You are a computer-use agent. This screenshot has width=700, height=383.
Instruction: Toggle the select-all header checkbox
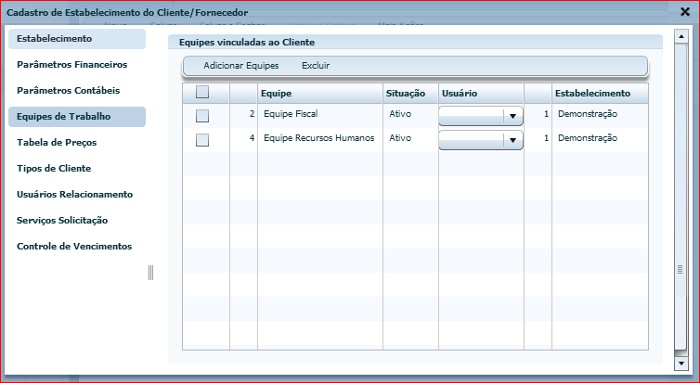click(202, 92)
